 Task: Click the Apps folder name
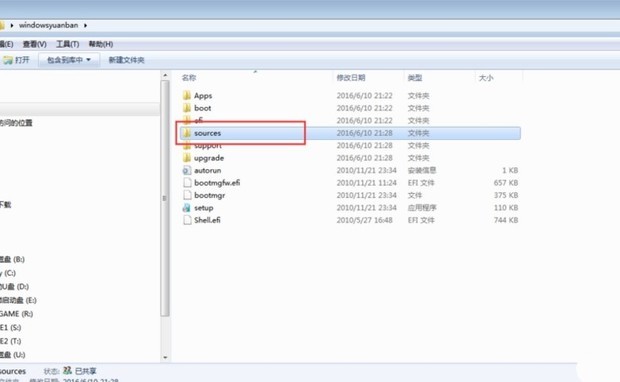[203, 96]
